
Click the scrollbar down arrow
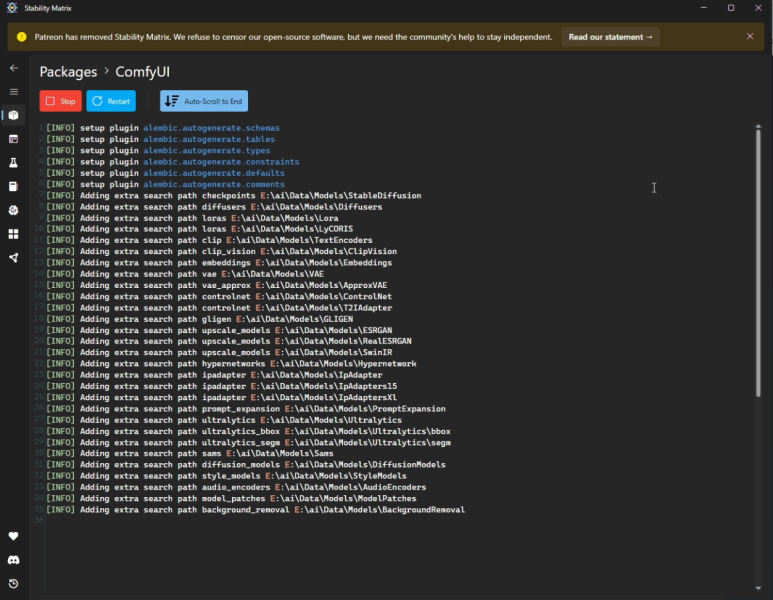(758, 588)
